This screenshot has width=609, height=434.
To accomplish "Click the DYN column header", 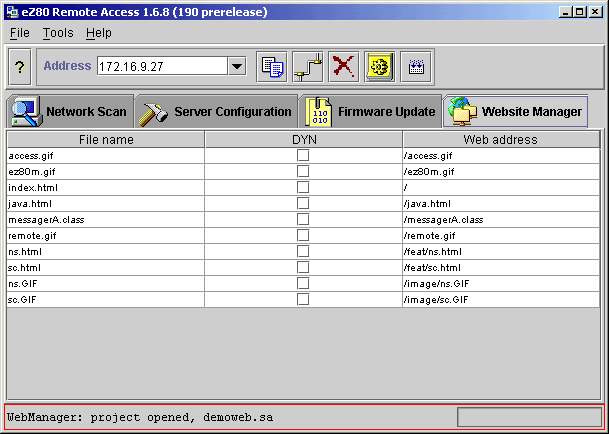I will click(304, 139).
